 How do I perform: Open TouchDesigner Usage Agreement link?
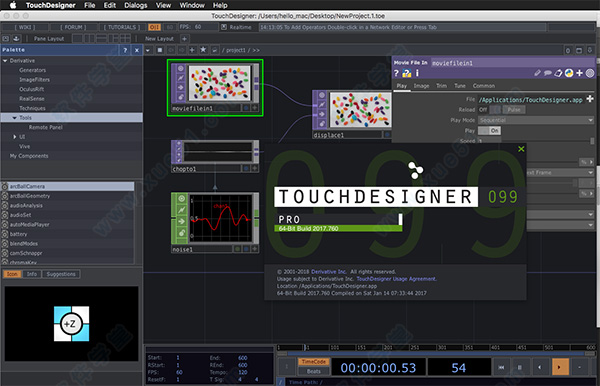[396, 279]
